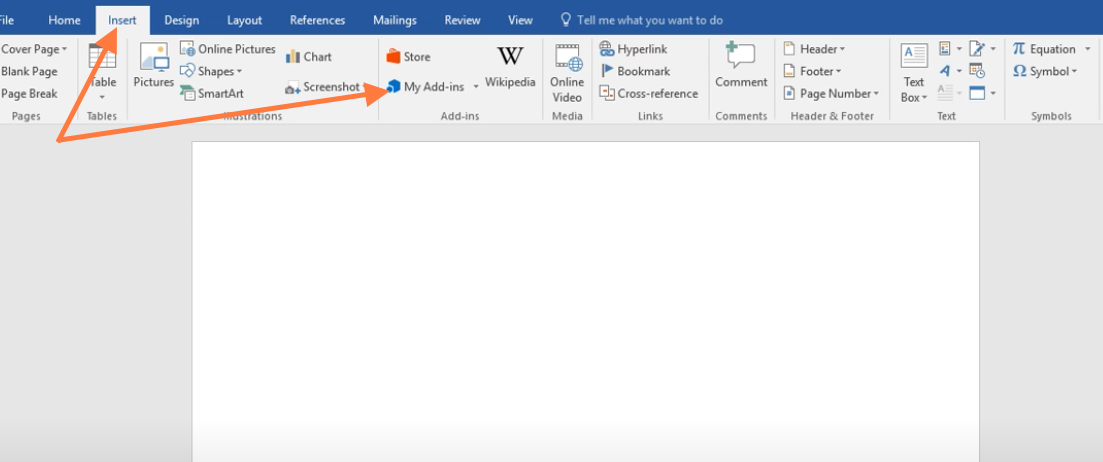Screen dimensions: 1103x462
Task: Click the pi Equation icon
Action: point(1019,49)
